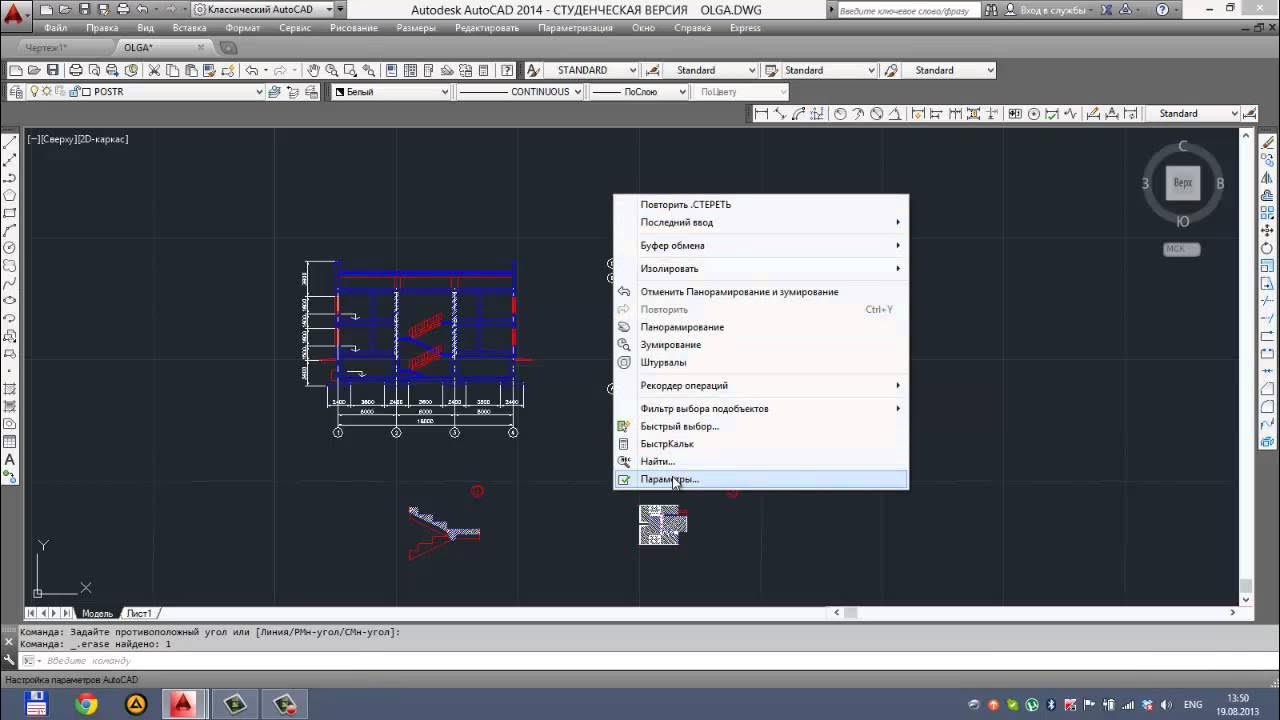Choose Быстрый выбор... in the context menu

click(761, 426)
